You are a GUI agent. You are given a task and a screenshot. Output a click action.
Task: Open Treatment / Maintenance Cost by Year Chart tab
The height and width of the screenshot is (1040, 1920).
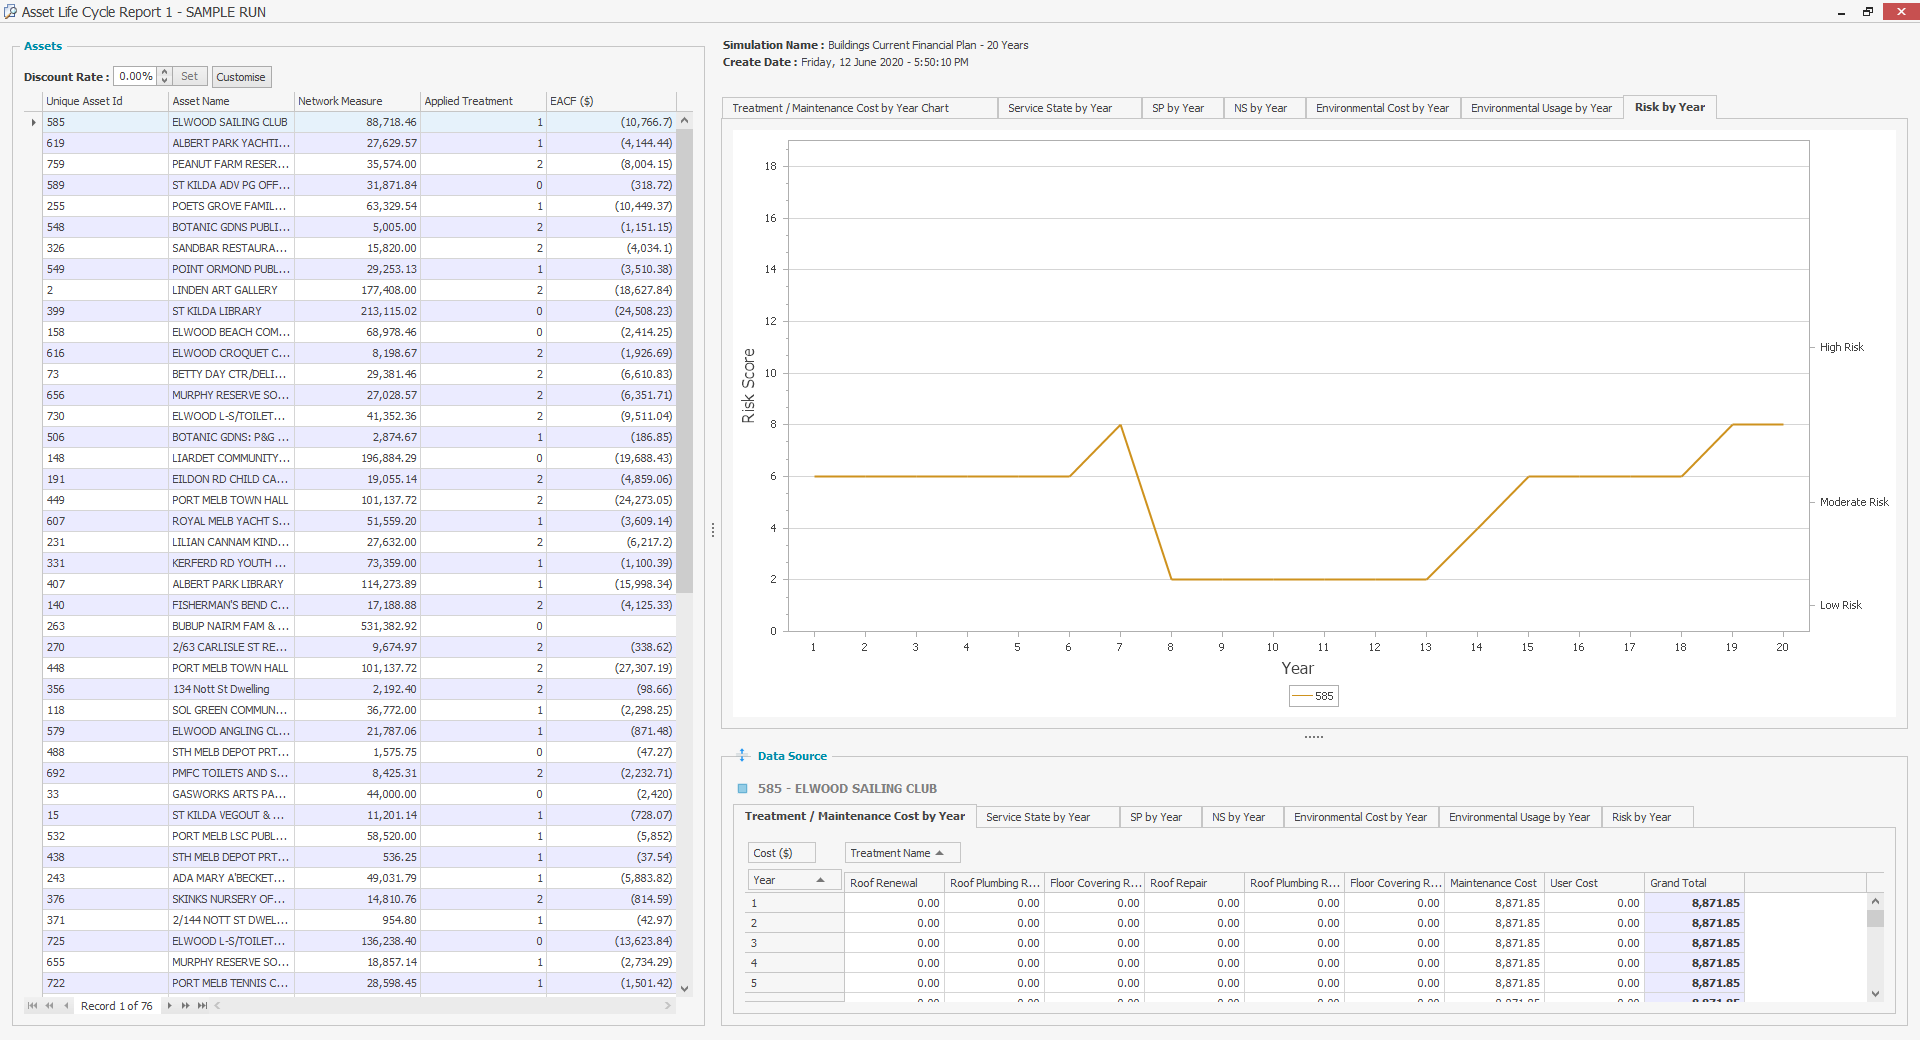(x=859, y=108)
